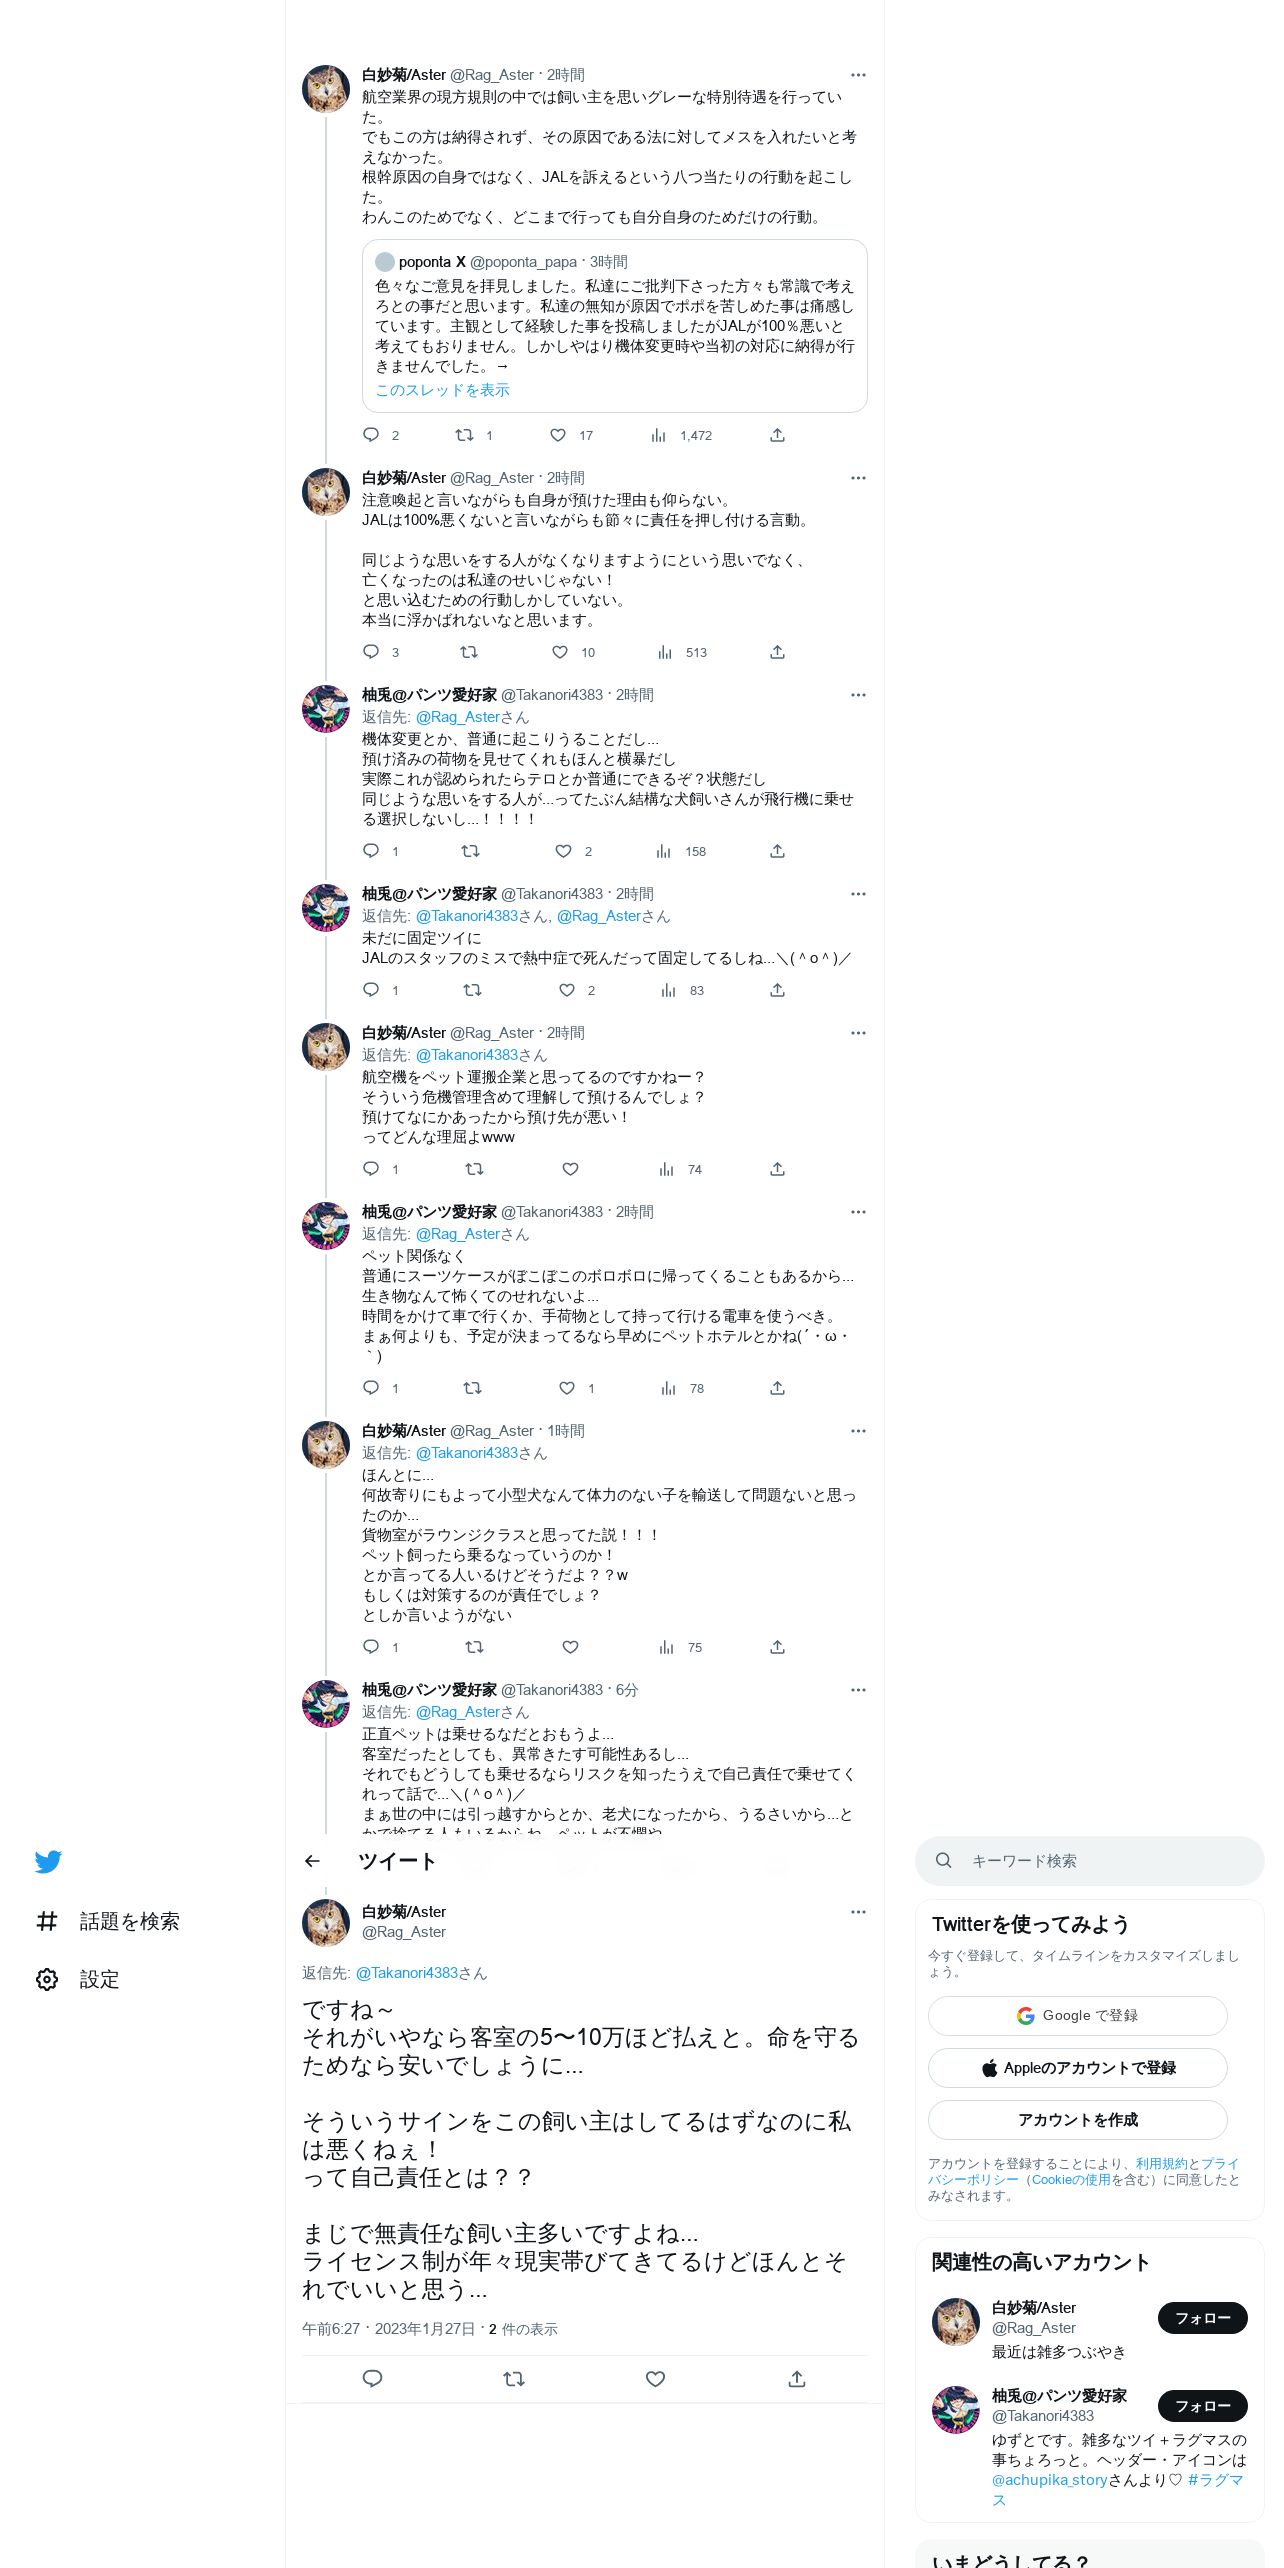Reply to the main tweet via the bubble icon

pos(372,2379)
